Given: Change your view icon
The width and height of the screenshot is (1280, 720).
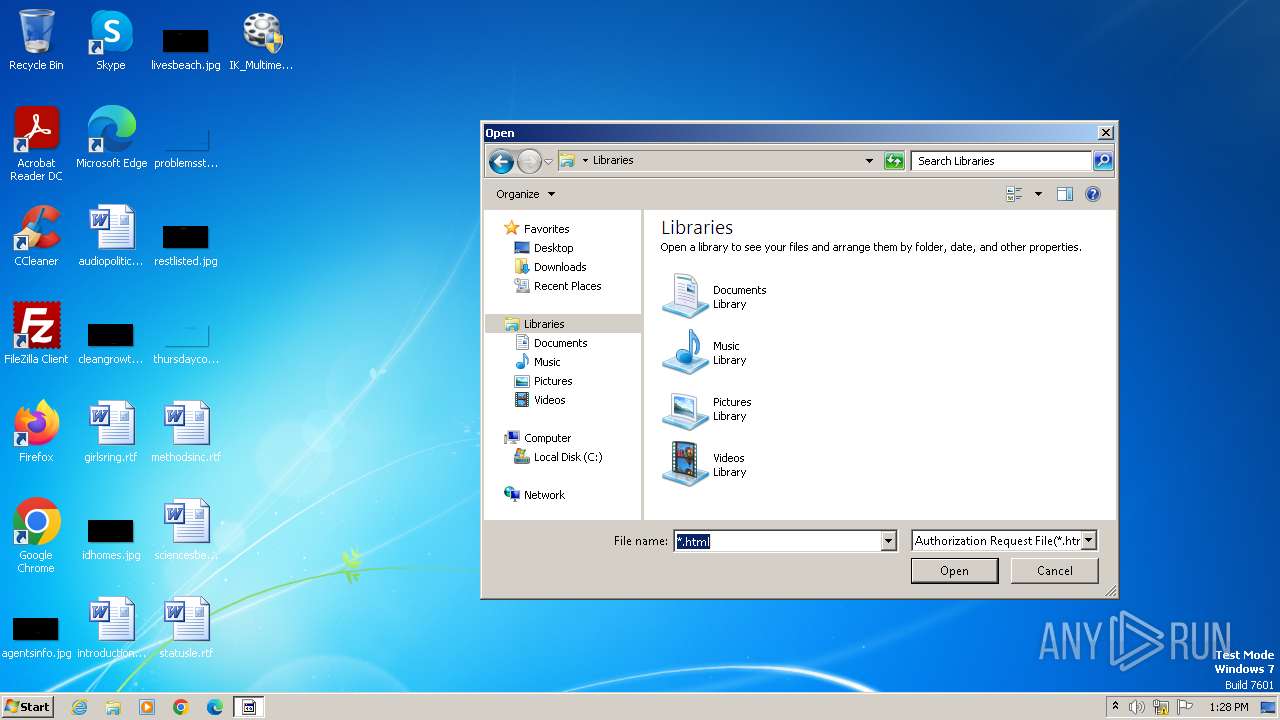Looking at the screenshot, I should [1014, 194].
